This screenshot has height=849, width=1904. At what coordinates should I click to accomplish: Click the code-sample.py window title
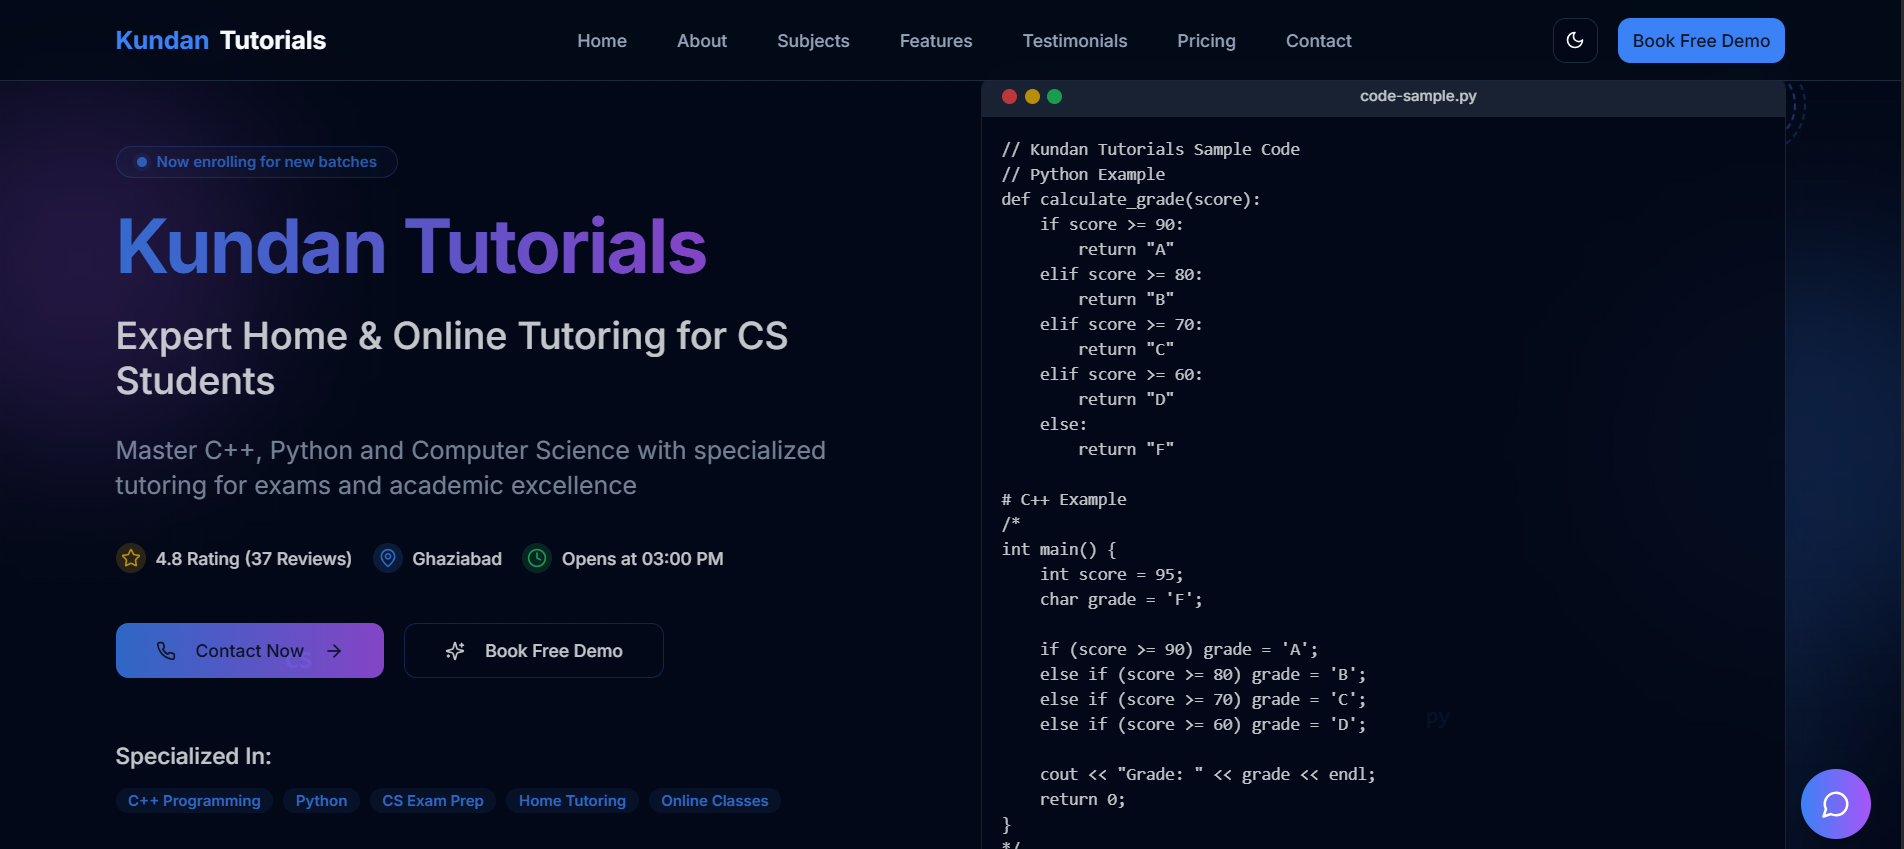[1418, 96]
